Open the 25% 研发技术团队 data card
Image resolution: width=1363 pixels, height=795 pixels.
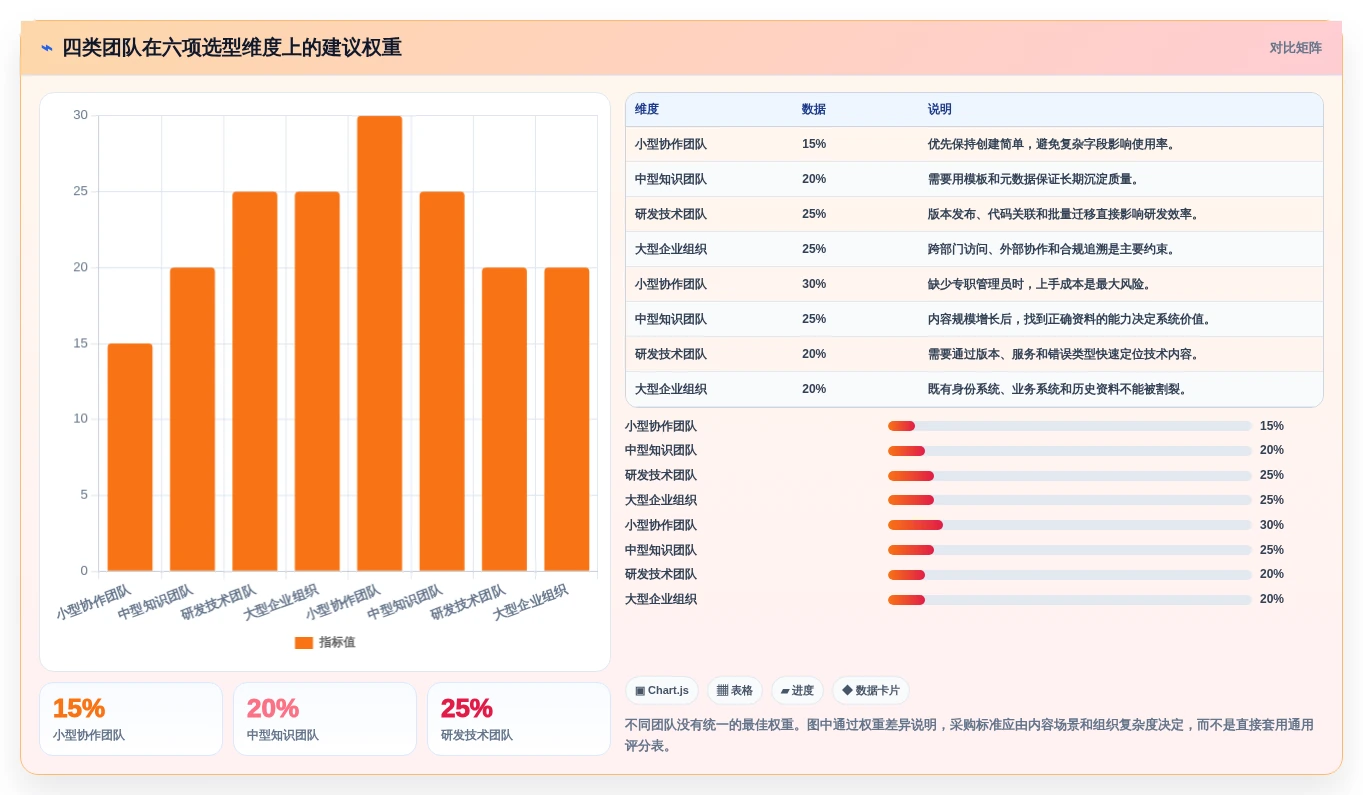519,719
